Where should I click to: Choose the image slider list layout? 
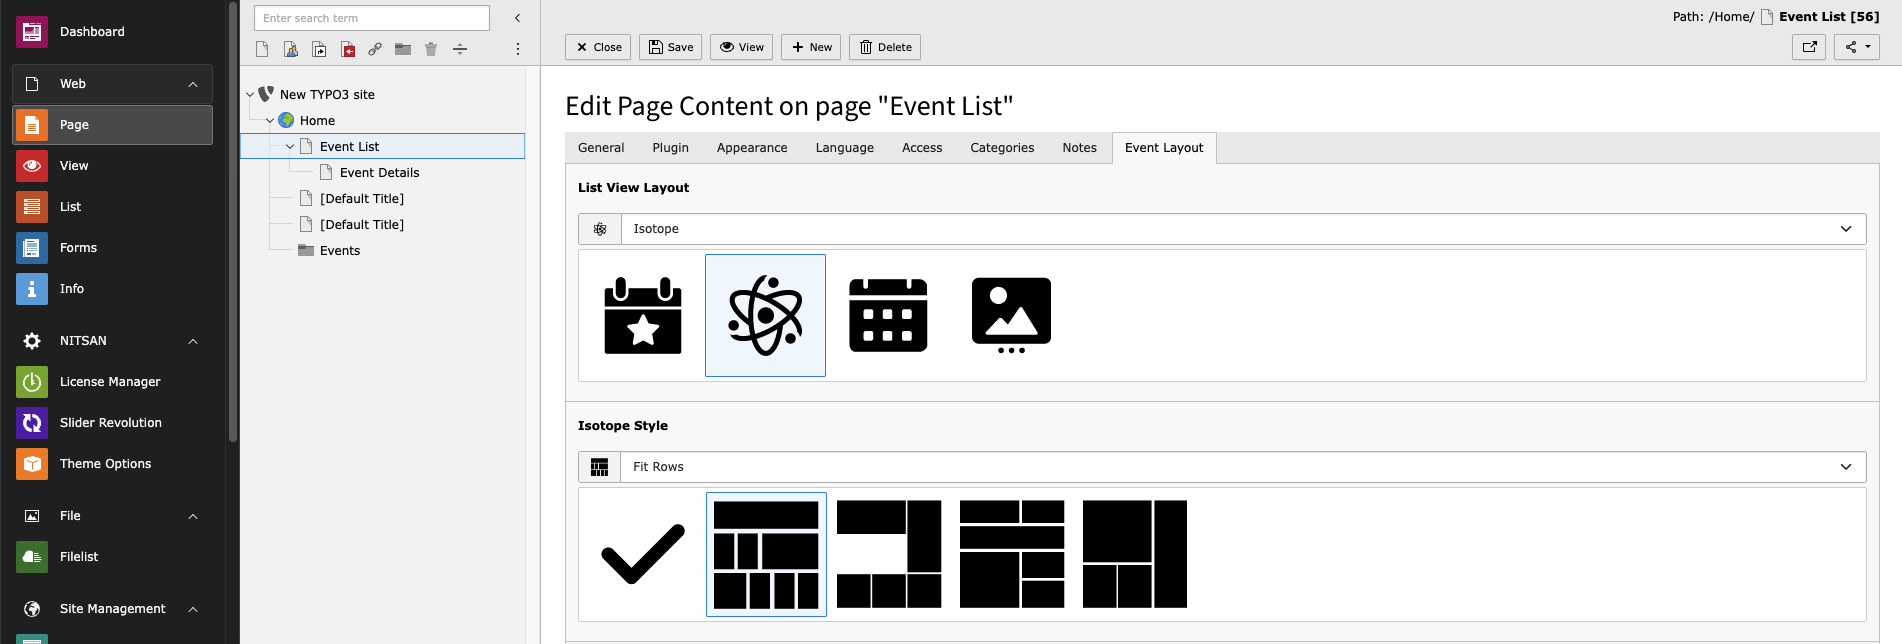click(x=1011, y=316)
